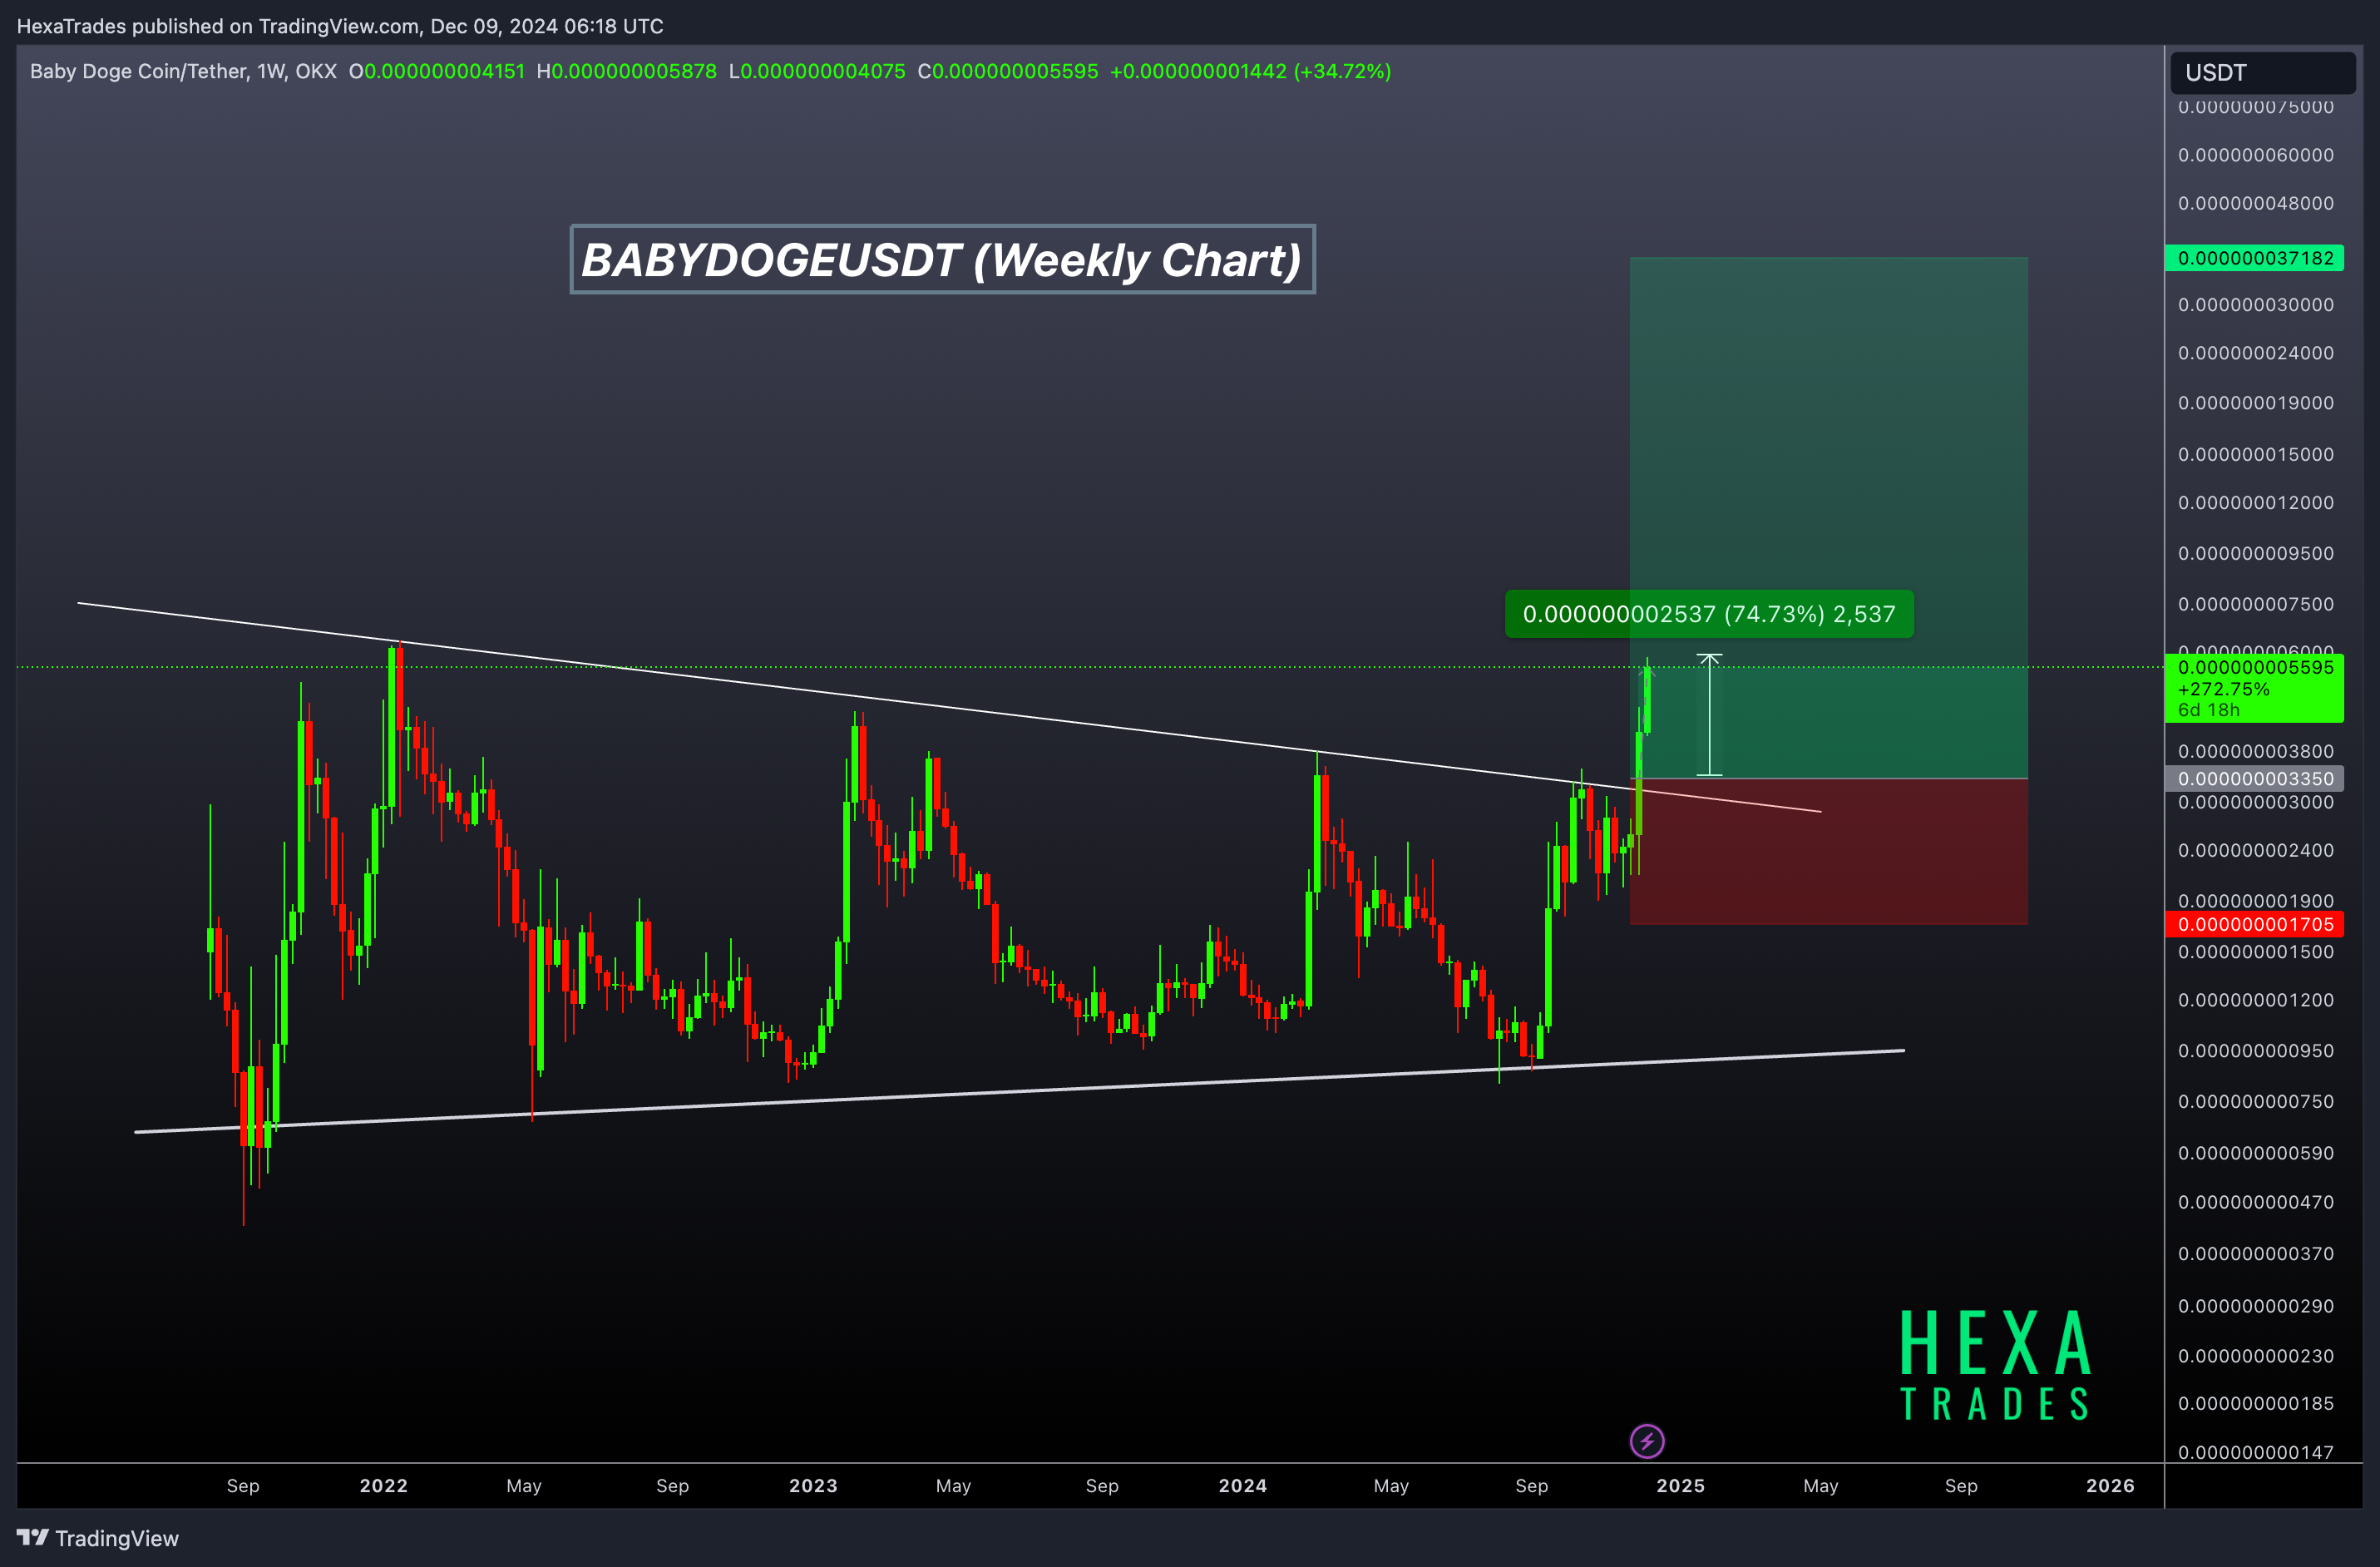Screen dimensions: 2380x1567
Task: Click the TradingView logo at bottom left
Action: pos(98,1538)
